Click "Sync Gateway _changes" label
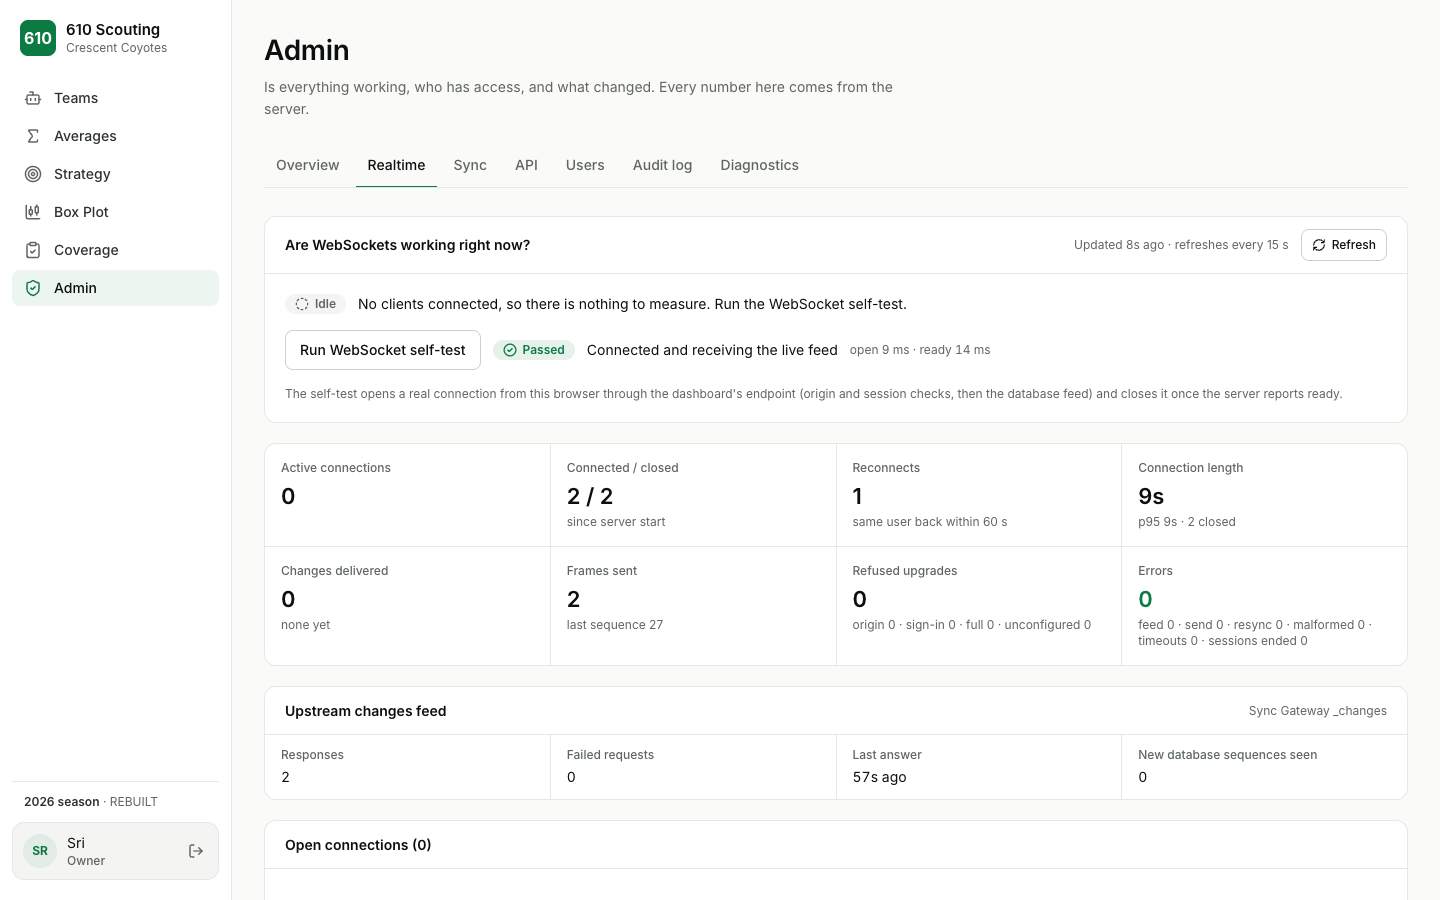 (x=1318, y=711)
